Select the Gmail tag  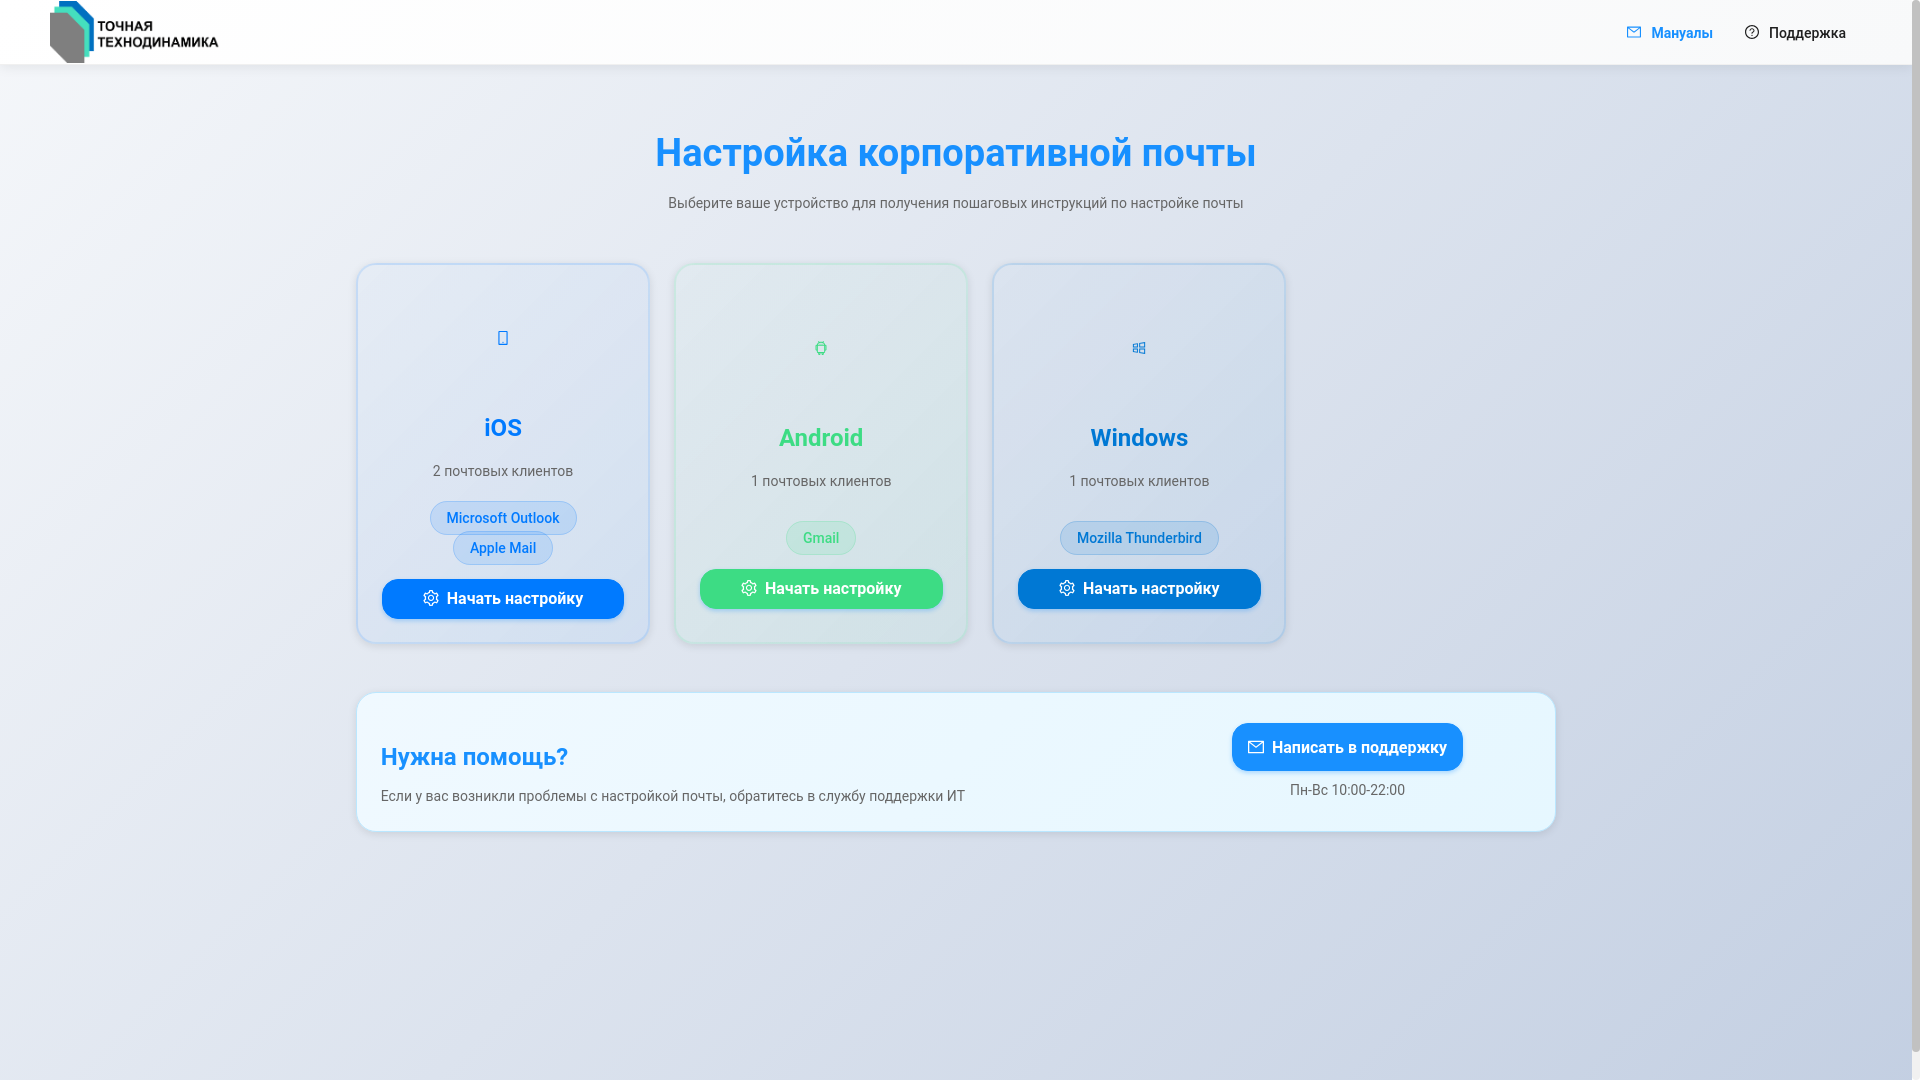(821, 538)
